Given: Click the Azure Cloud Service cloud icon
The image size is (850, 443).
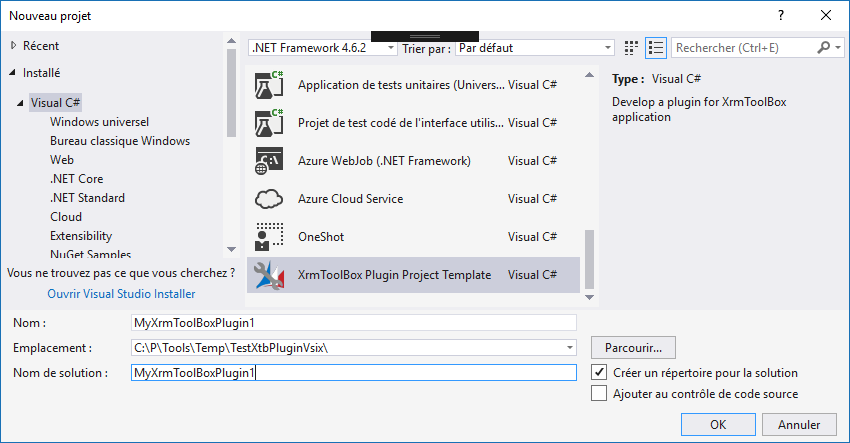Looking at the screenshot, I should [x=269, y=199].
